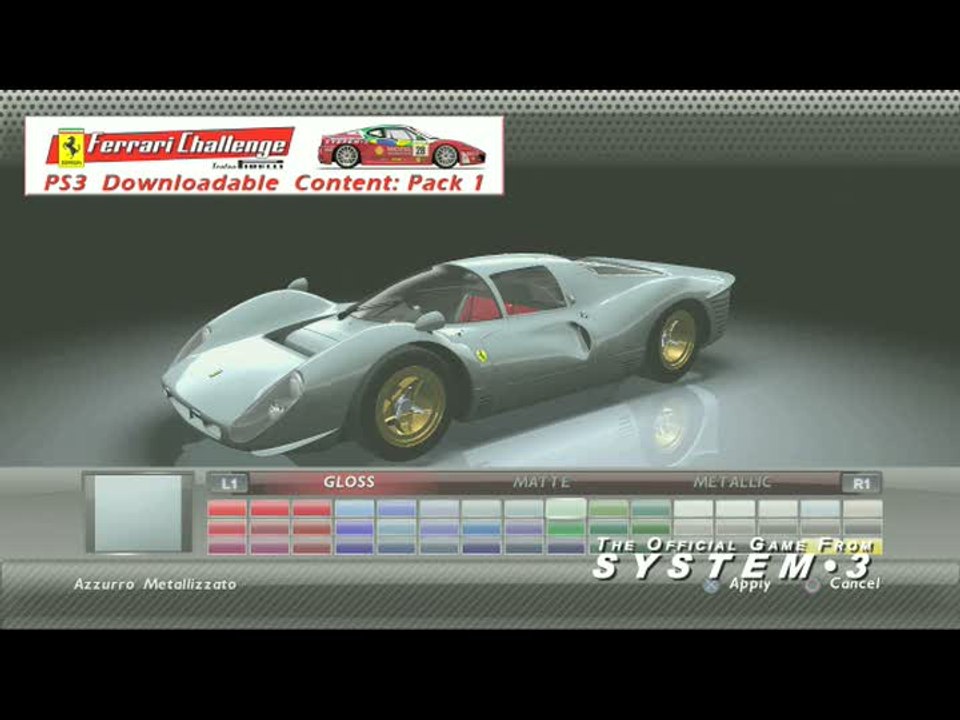Click the Ferrari Challenge logo in the banner

pos(170,148)
